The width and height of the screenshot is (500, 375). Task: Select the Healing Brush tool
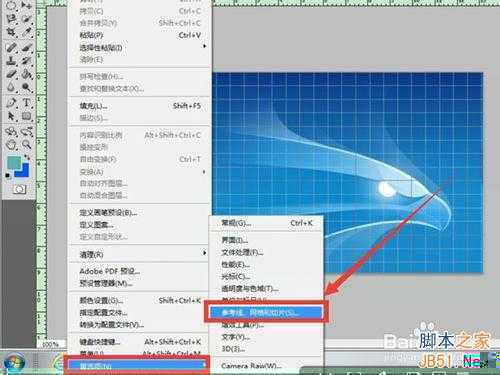point(11,48)
